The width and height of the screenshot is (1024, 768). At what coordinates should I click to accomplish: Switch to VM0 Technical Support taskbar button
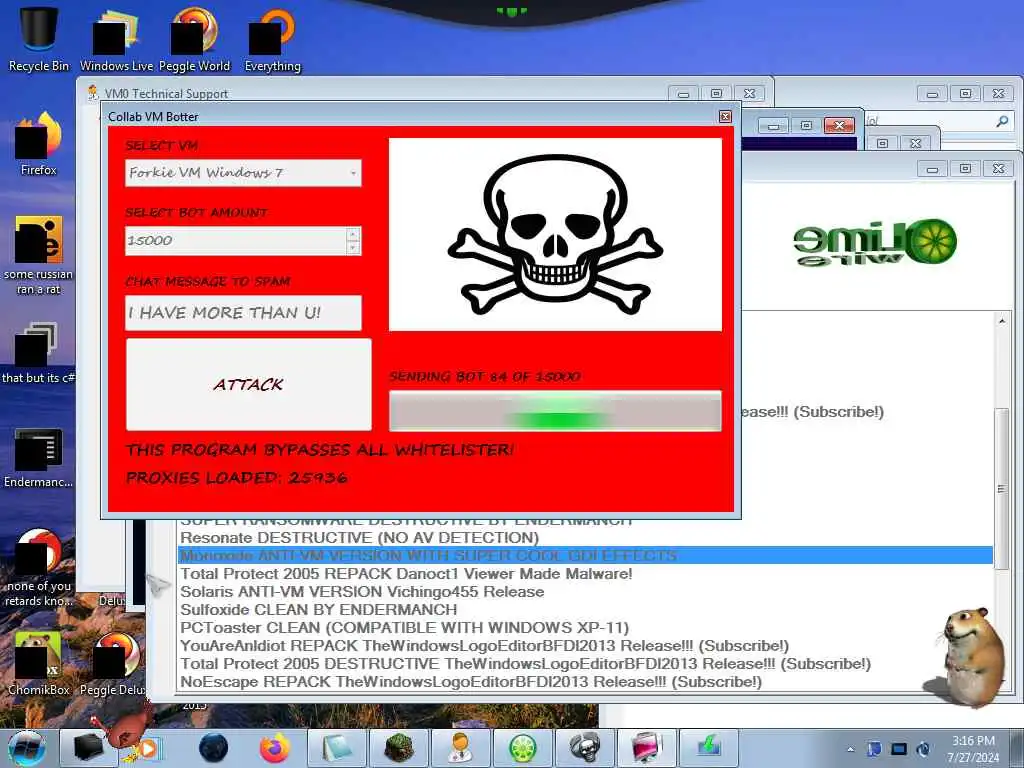coord(460,748)
